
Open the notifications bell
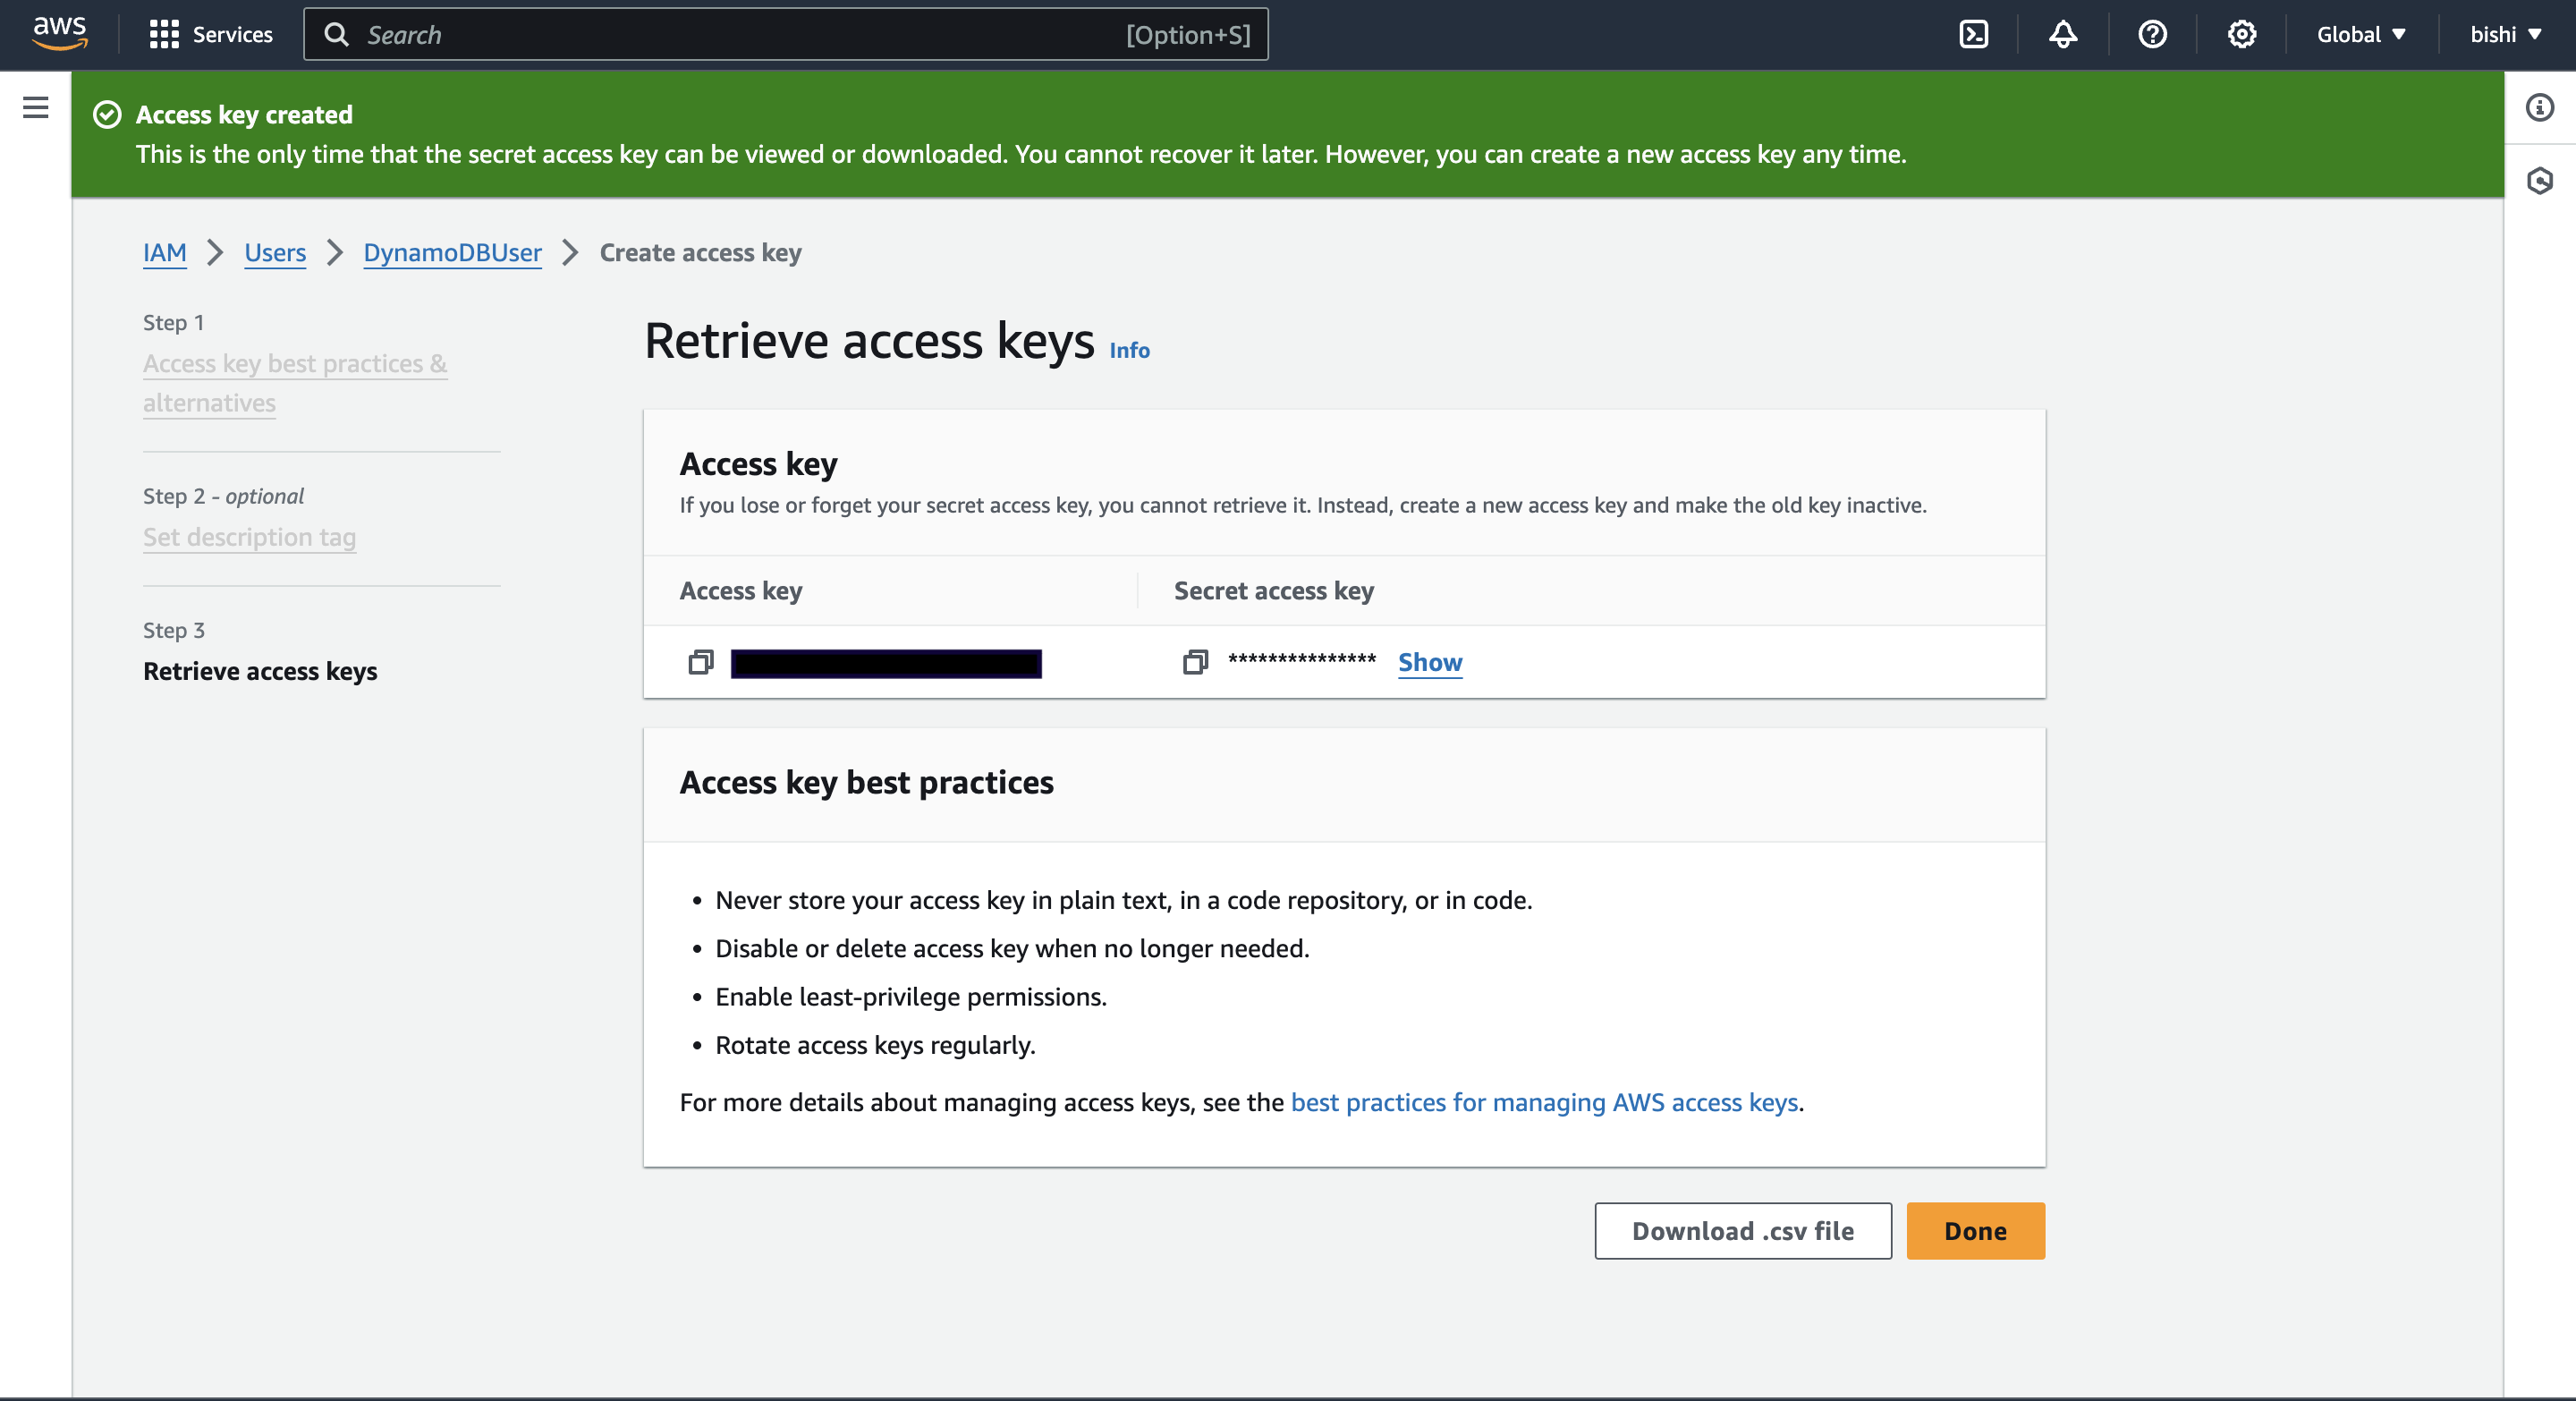[2062, 35]
